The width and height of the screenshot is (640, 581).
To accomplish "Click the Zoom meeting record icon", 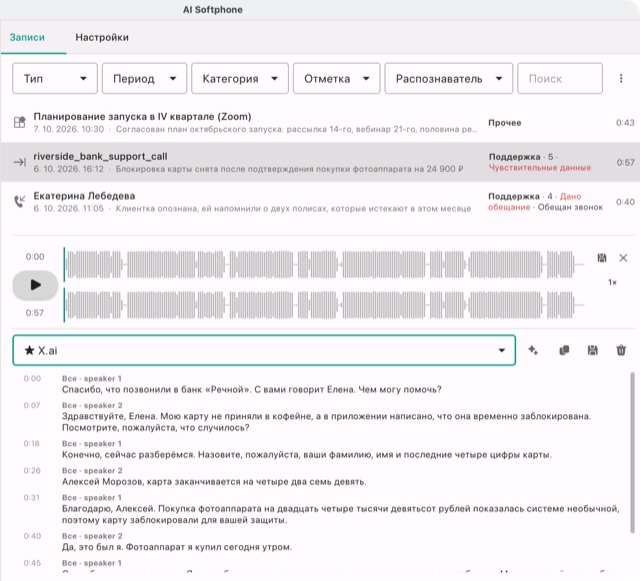I will (20, 122).
